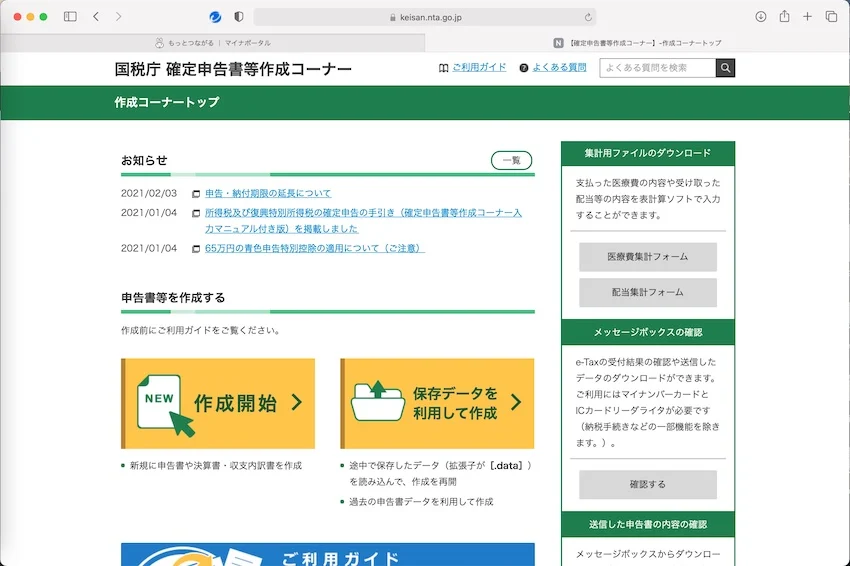Screen dimensions: 850x566
Task: Click the question mark icon beside よくある質問
Action: pos(524,68)
